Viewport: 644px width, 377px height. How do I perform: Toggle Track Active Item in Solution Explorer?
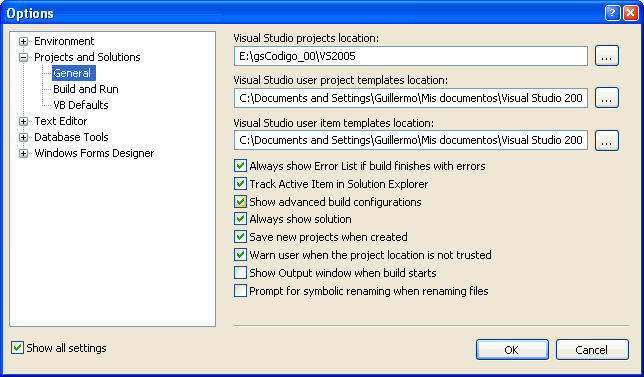tap(240, 184)
